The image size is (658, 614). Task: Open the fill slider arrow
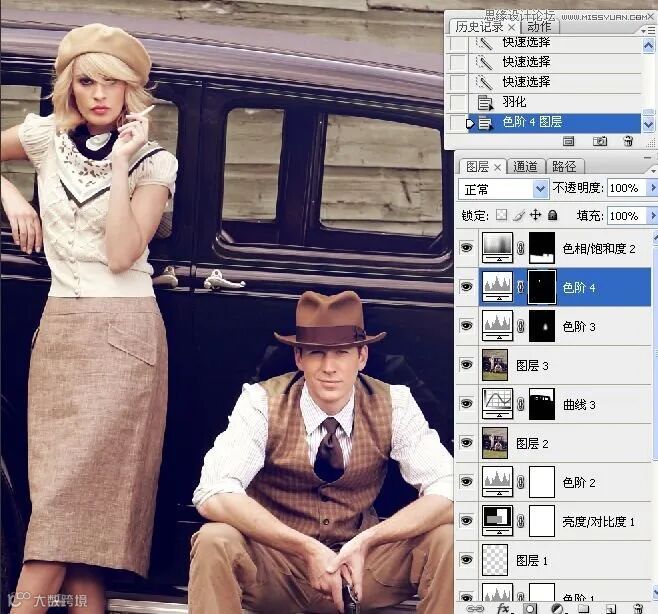tap(653, 216)
